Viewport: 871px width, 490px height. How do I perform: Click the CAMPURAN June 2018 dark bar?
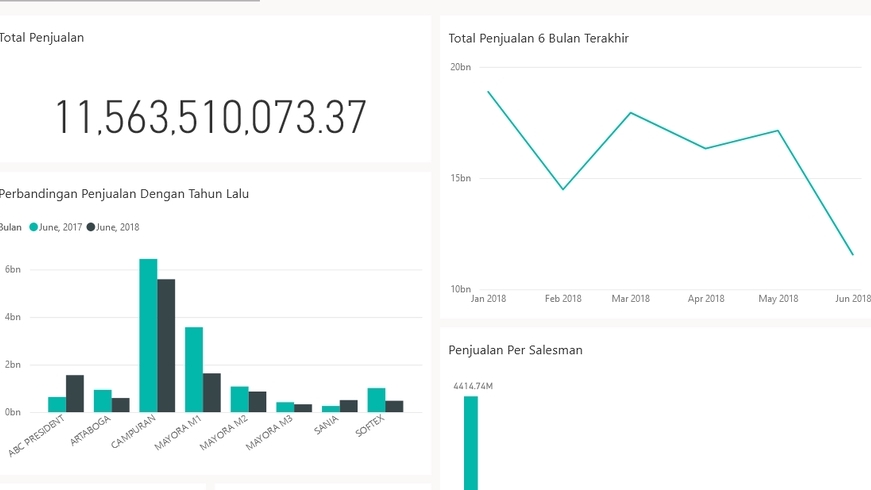[166, 346]
